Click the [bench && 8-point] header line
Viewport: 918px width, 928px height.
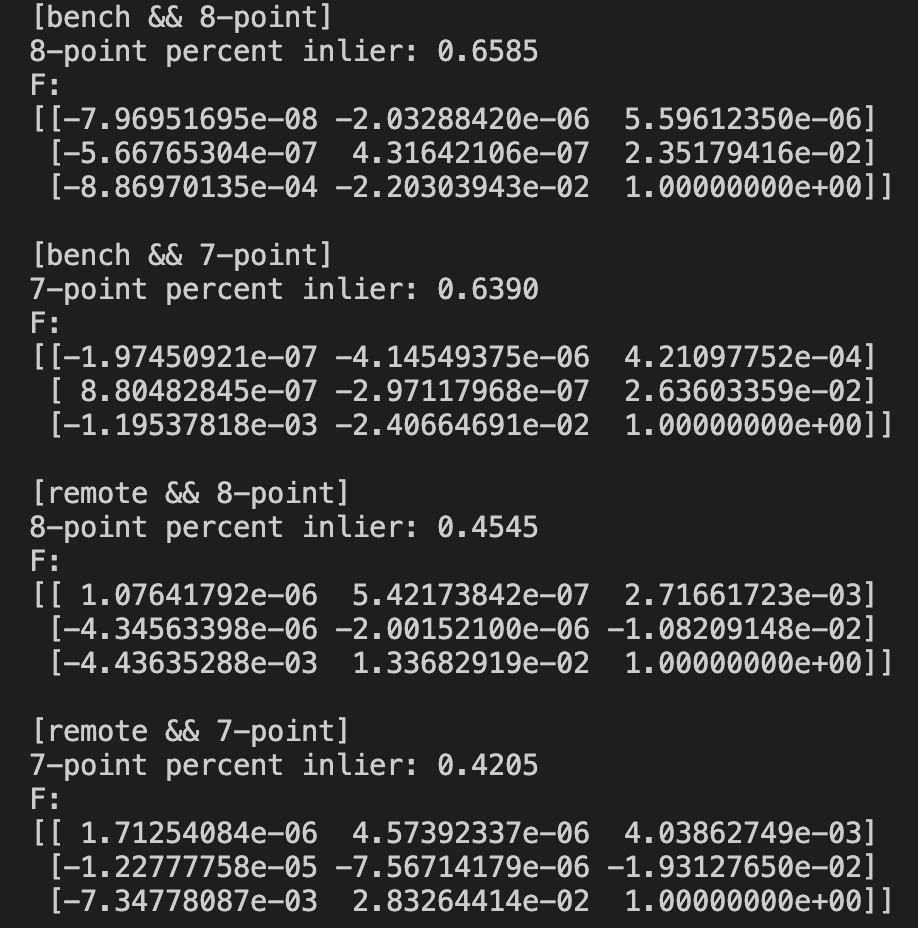coord(182,17)
